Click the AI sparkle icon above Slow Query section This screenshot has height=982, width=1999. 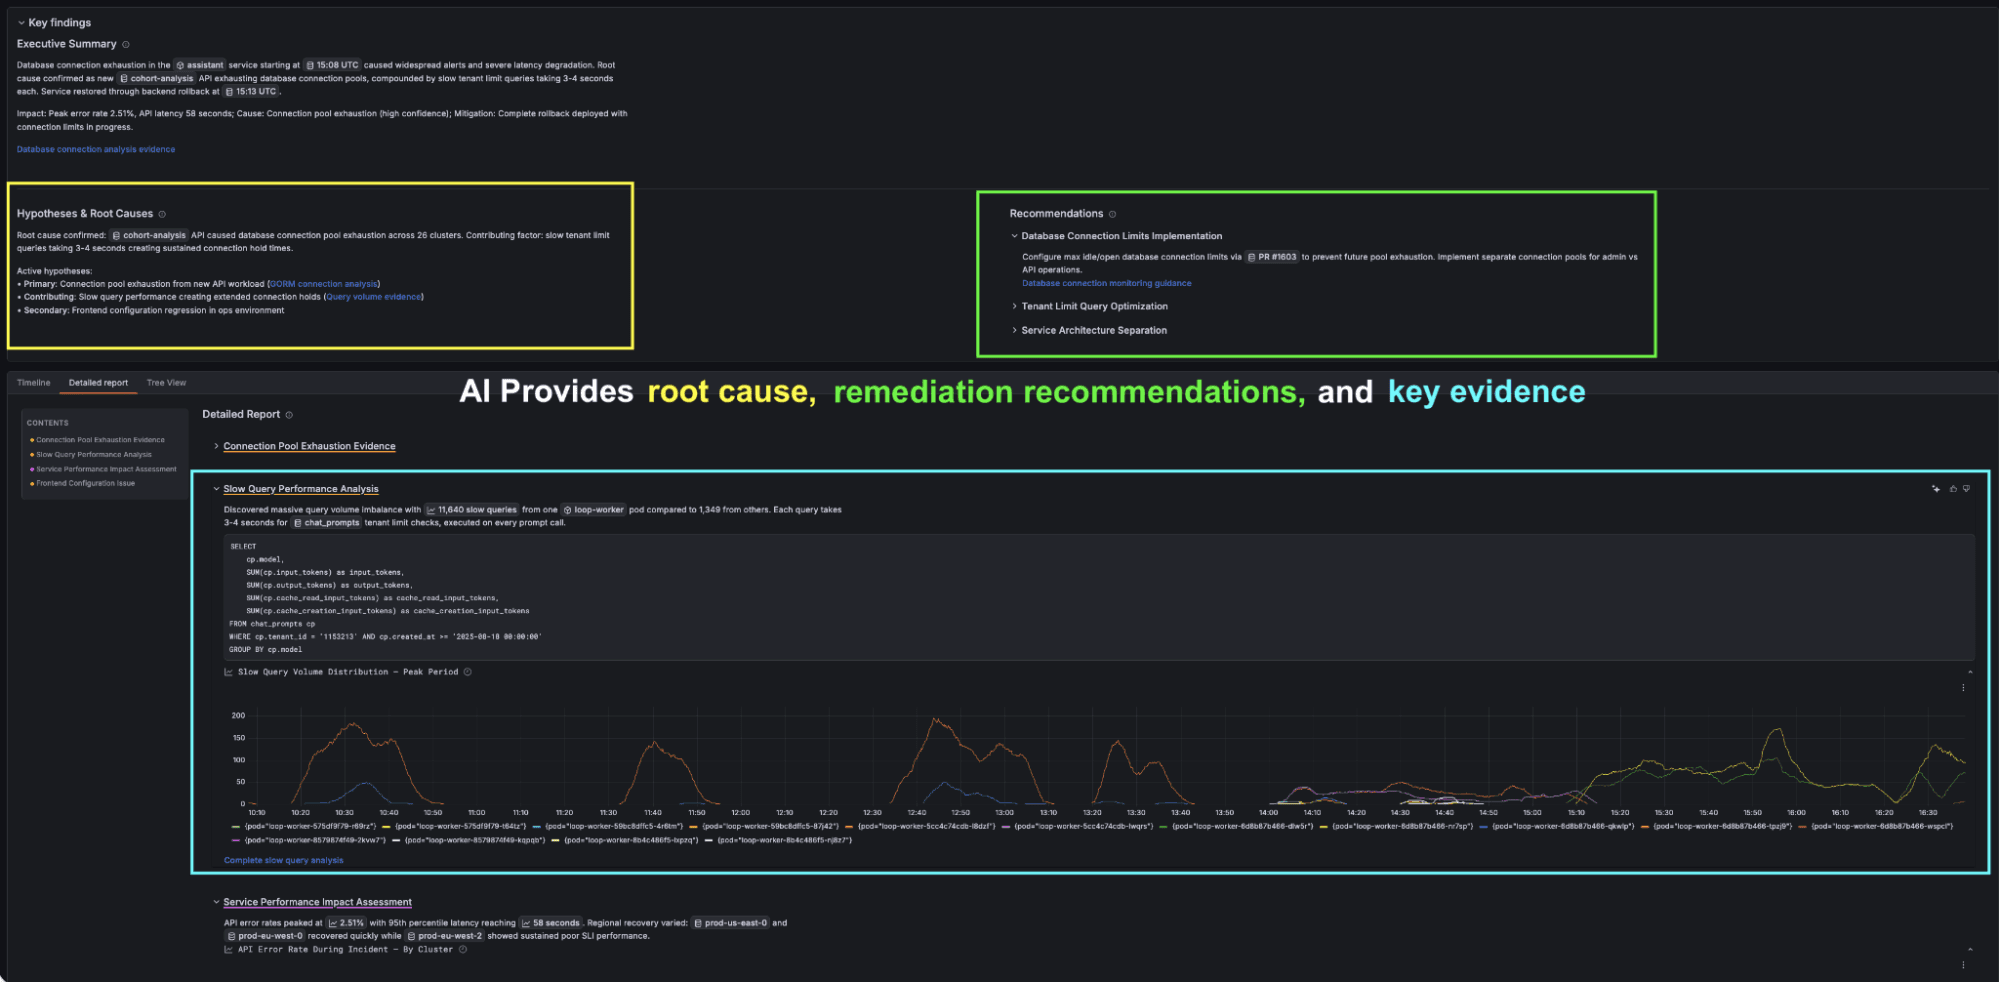point(1937,489)
